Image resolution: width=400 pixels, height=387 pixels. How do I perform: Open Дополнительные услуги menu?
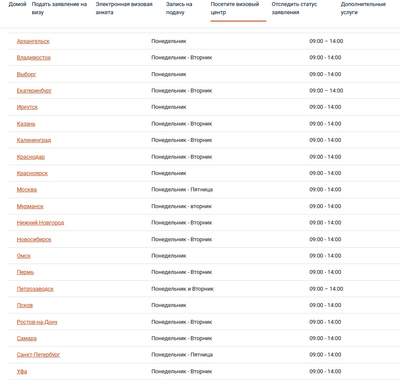tap(363, 8)
